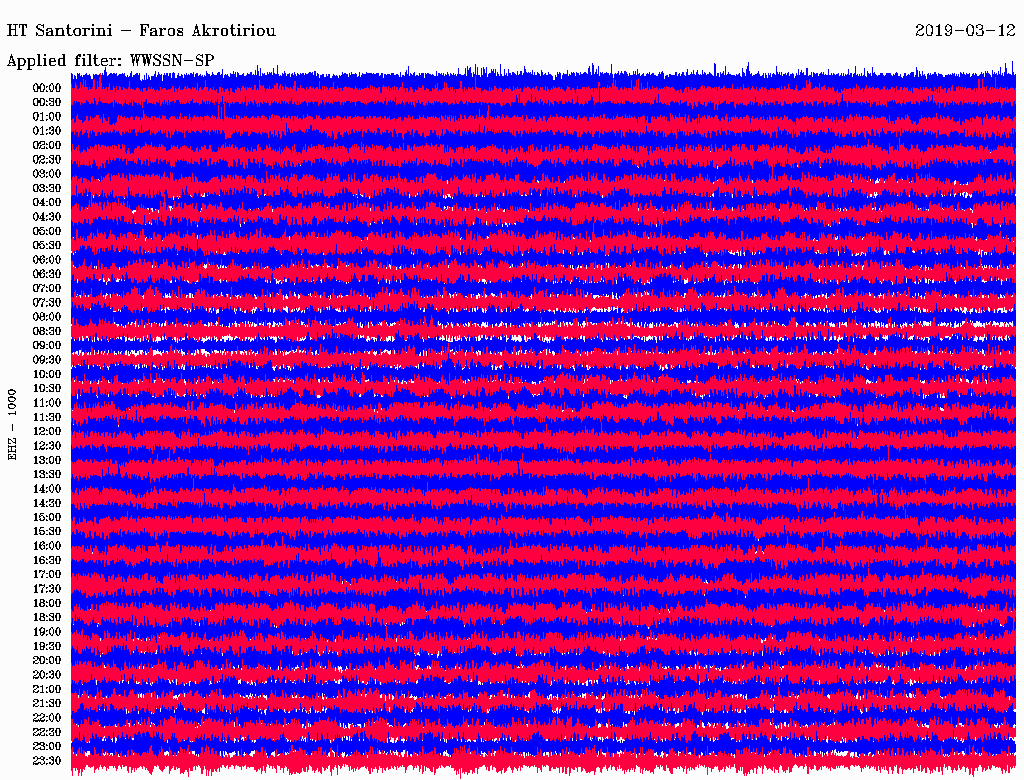Select the 03:00 time label
Screen dimensions: 1024x780
pos(47,174)
